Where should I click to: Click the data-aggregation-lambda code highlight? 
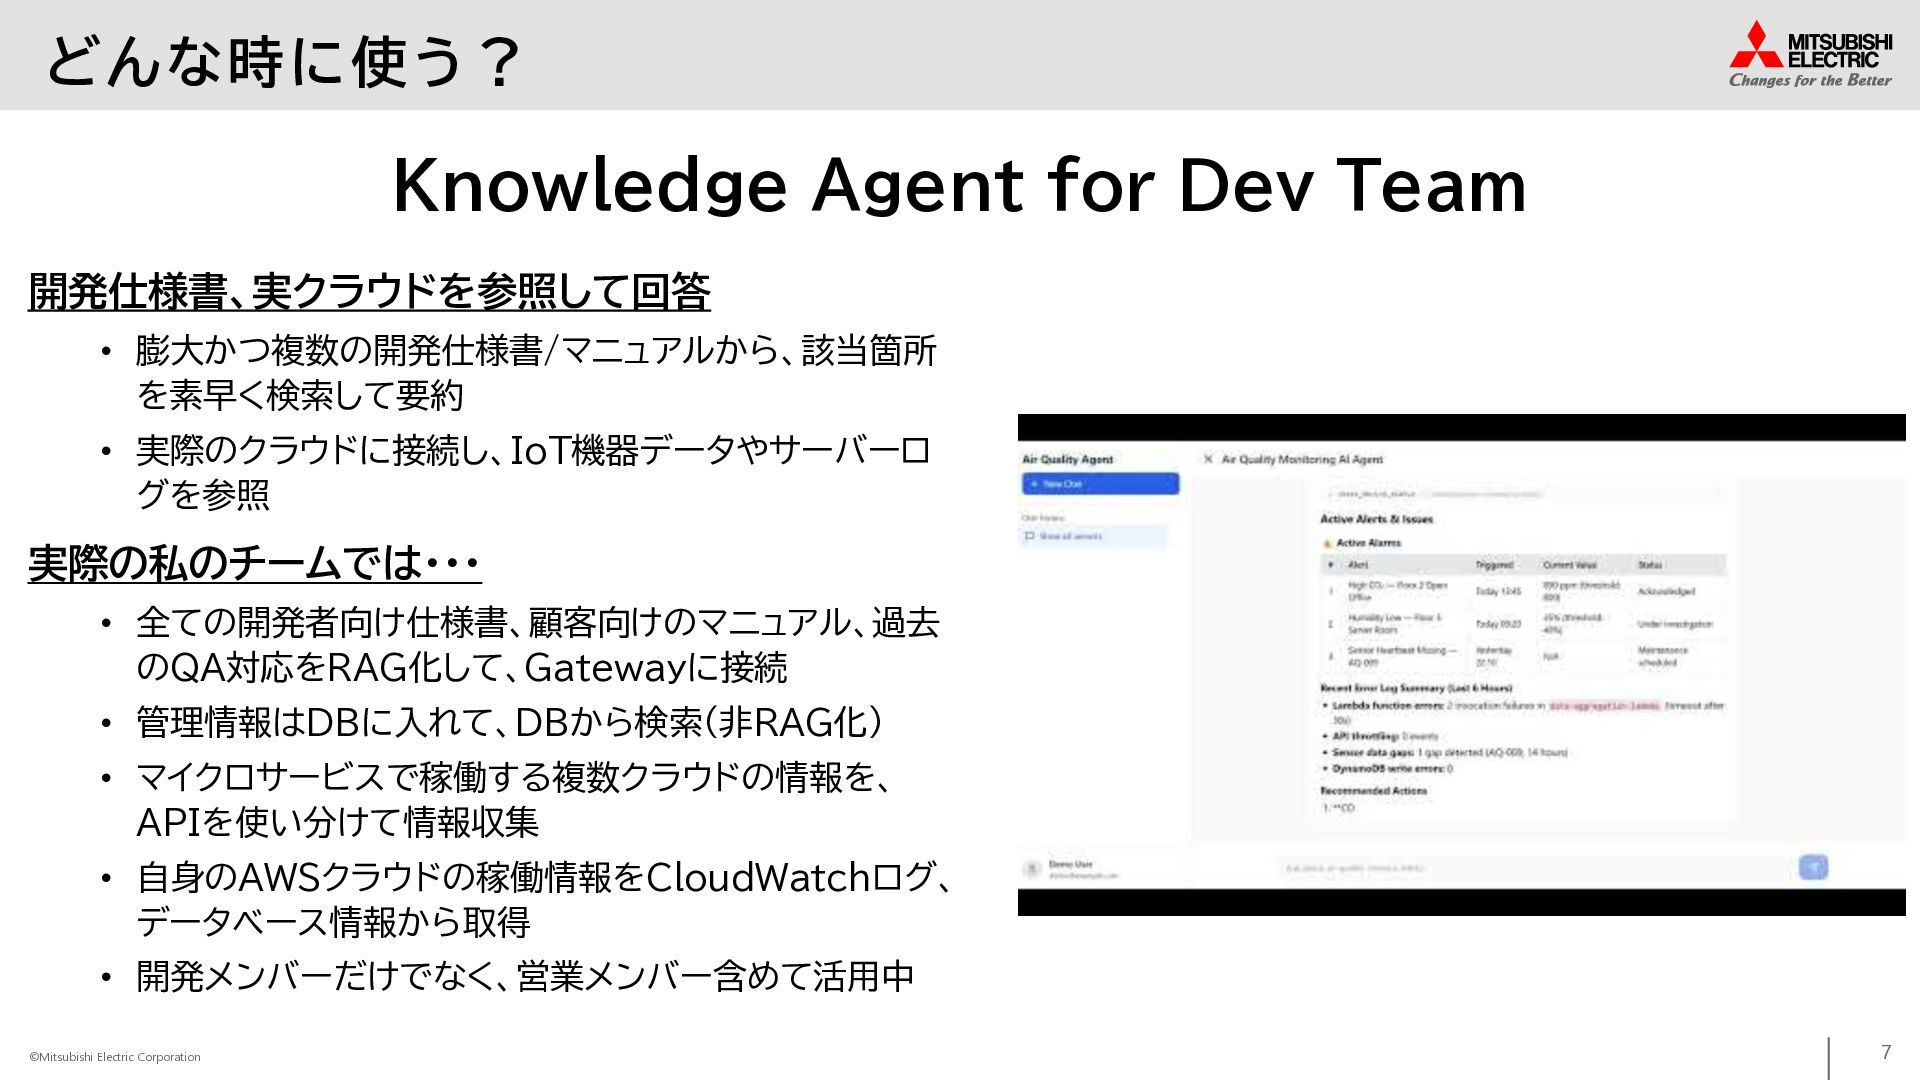tap(1604, 706)
